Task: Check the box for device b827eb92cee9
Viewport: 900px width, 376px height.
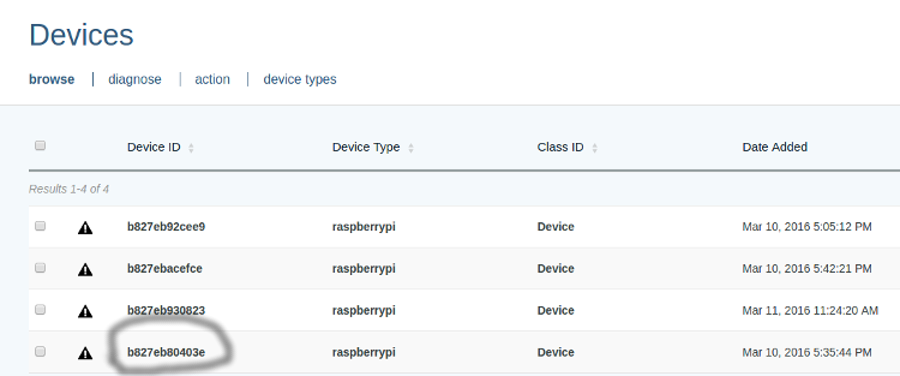Action: tap(40, 226)
